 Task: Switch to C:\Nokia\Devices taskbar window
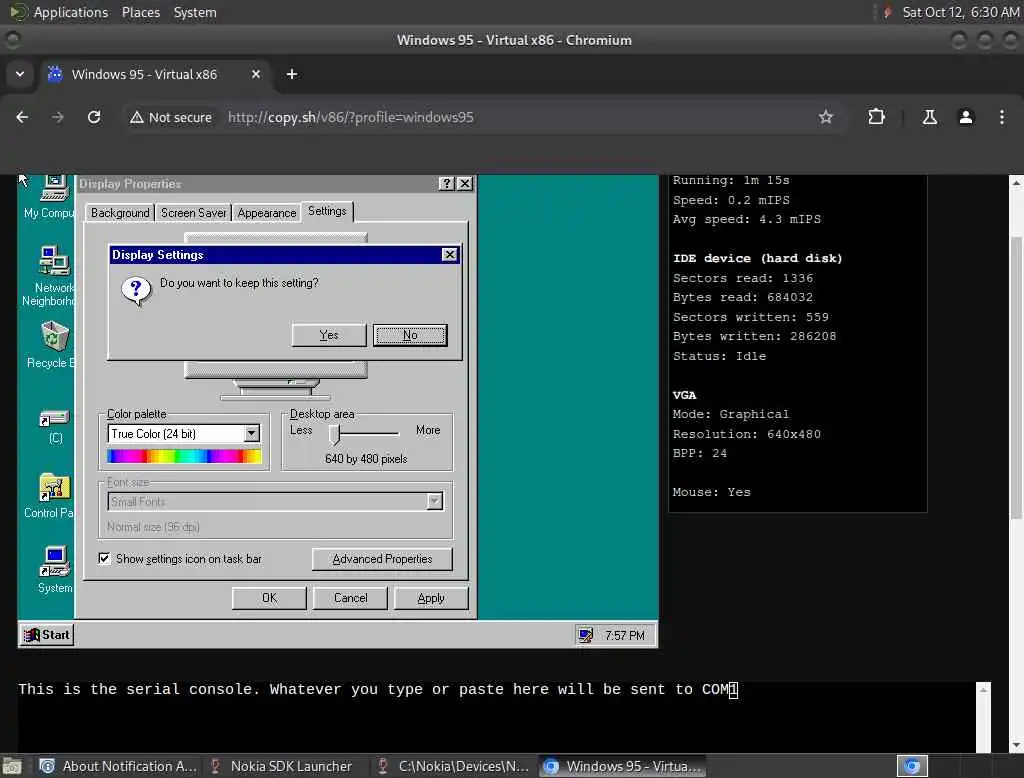tap(455, 766)
